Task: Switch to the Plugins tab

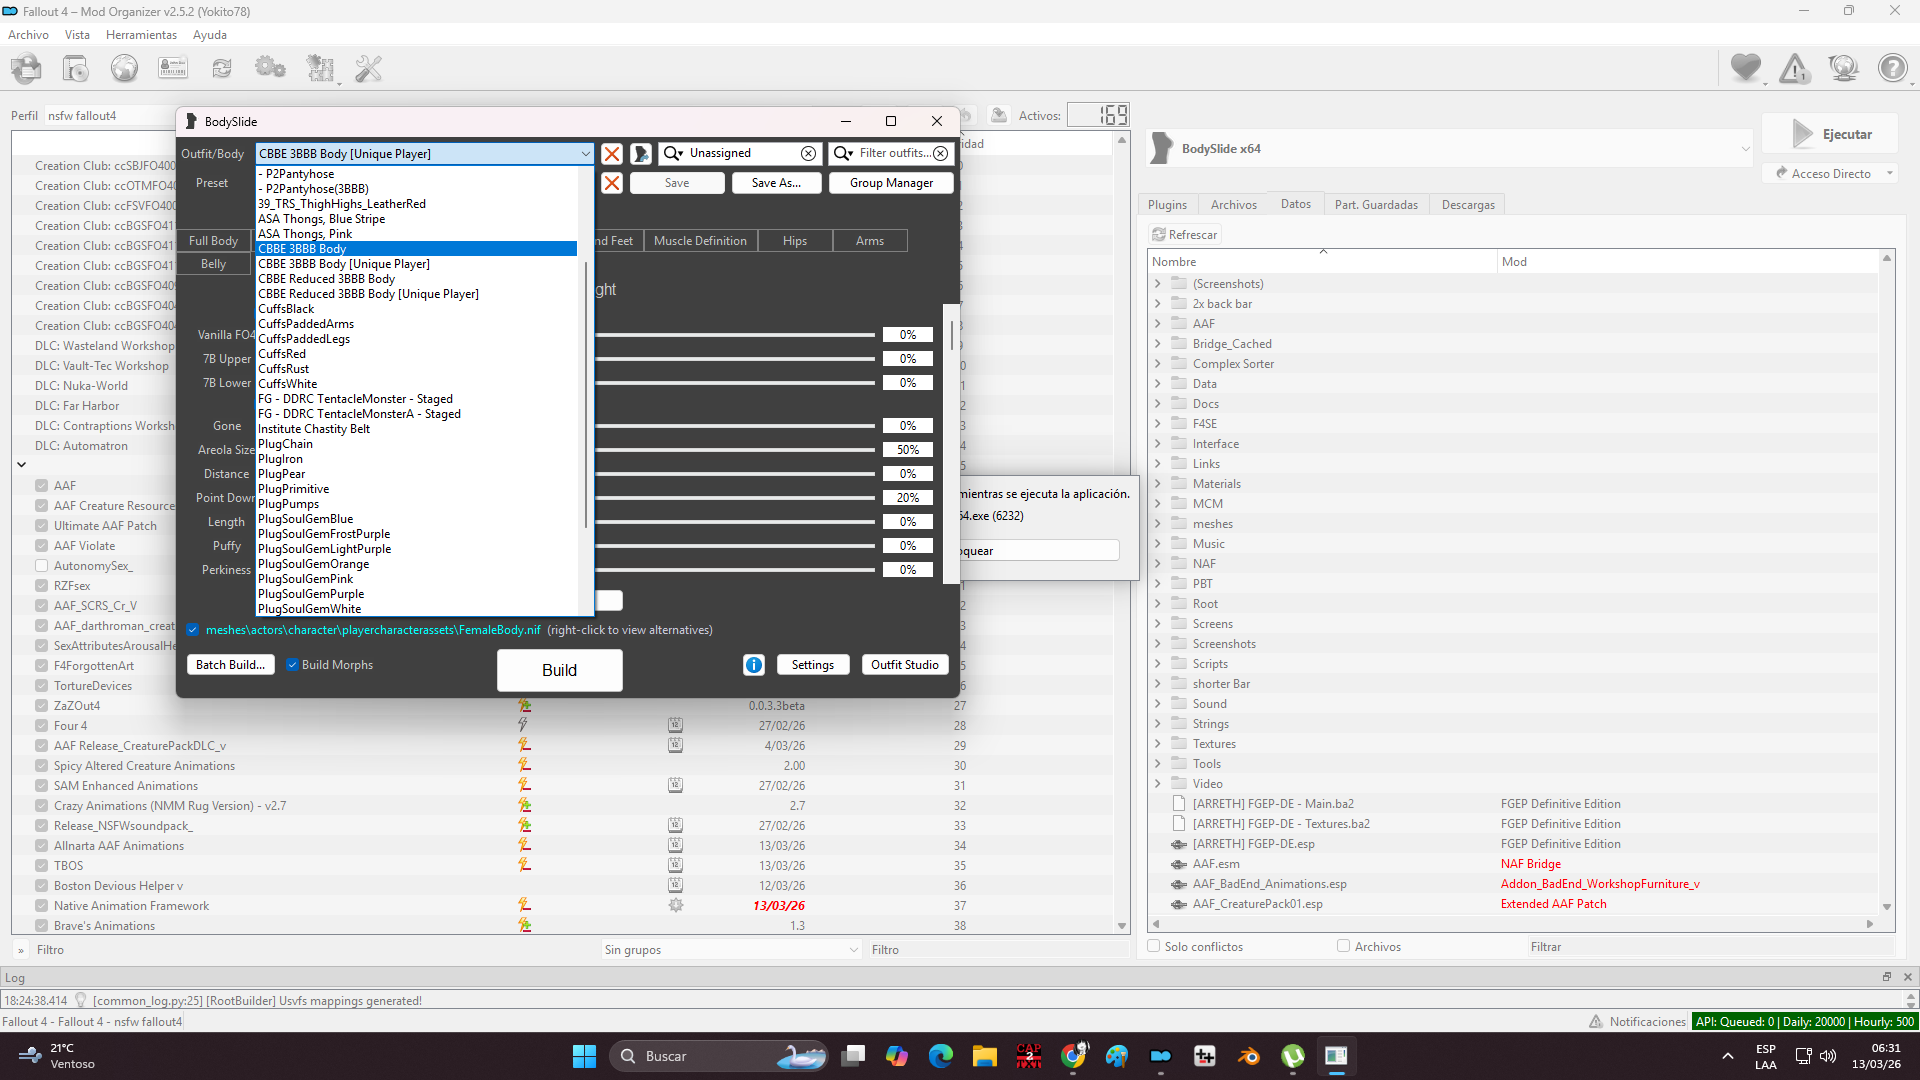Action: [1167, 205]
